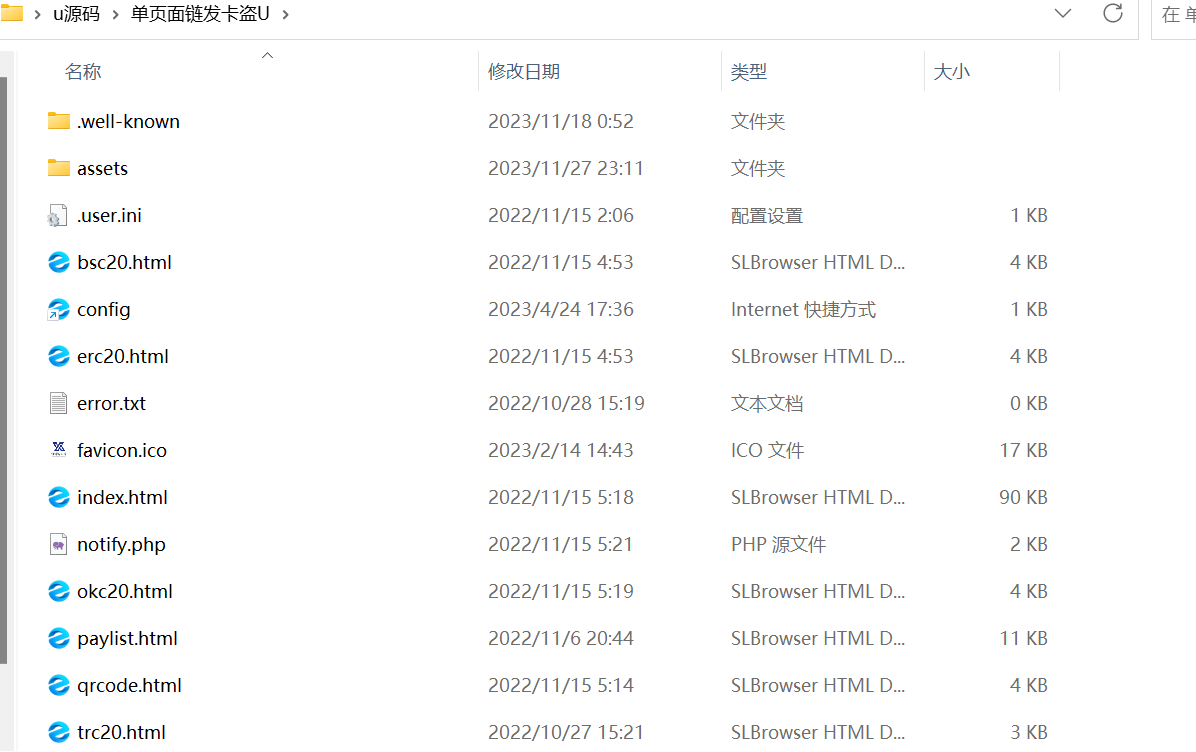The image size is (1196, 752).
Task: Click the assets folder icon
Action: pos(59,168)
